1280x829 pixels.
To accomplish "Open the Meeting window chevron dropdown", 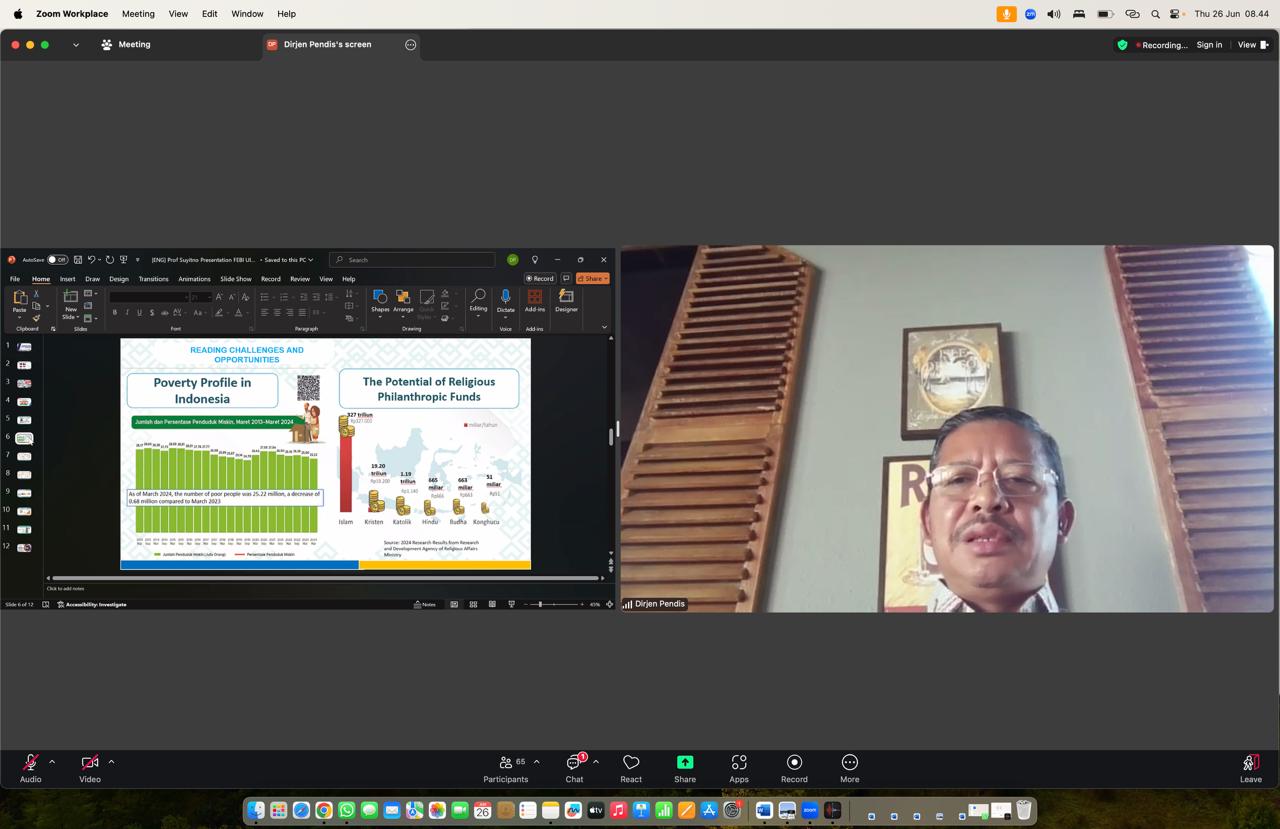I will click(76, 45).
